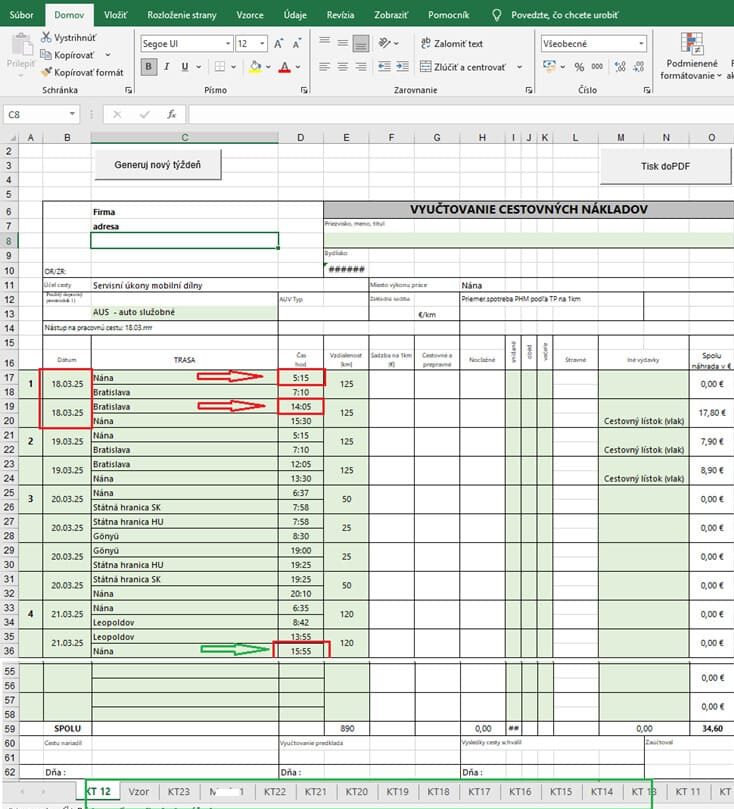Switch to the Rozloženie strany tab
This screenshot has height=809, width=734.
[182, 15]
